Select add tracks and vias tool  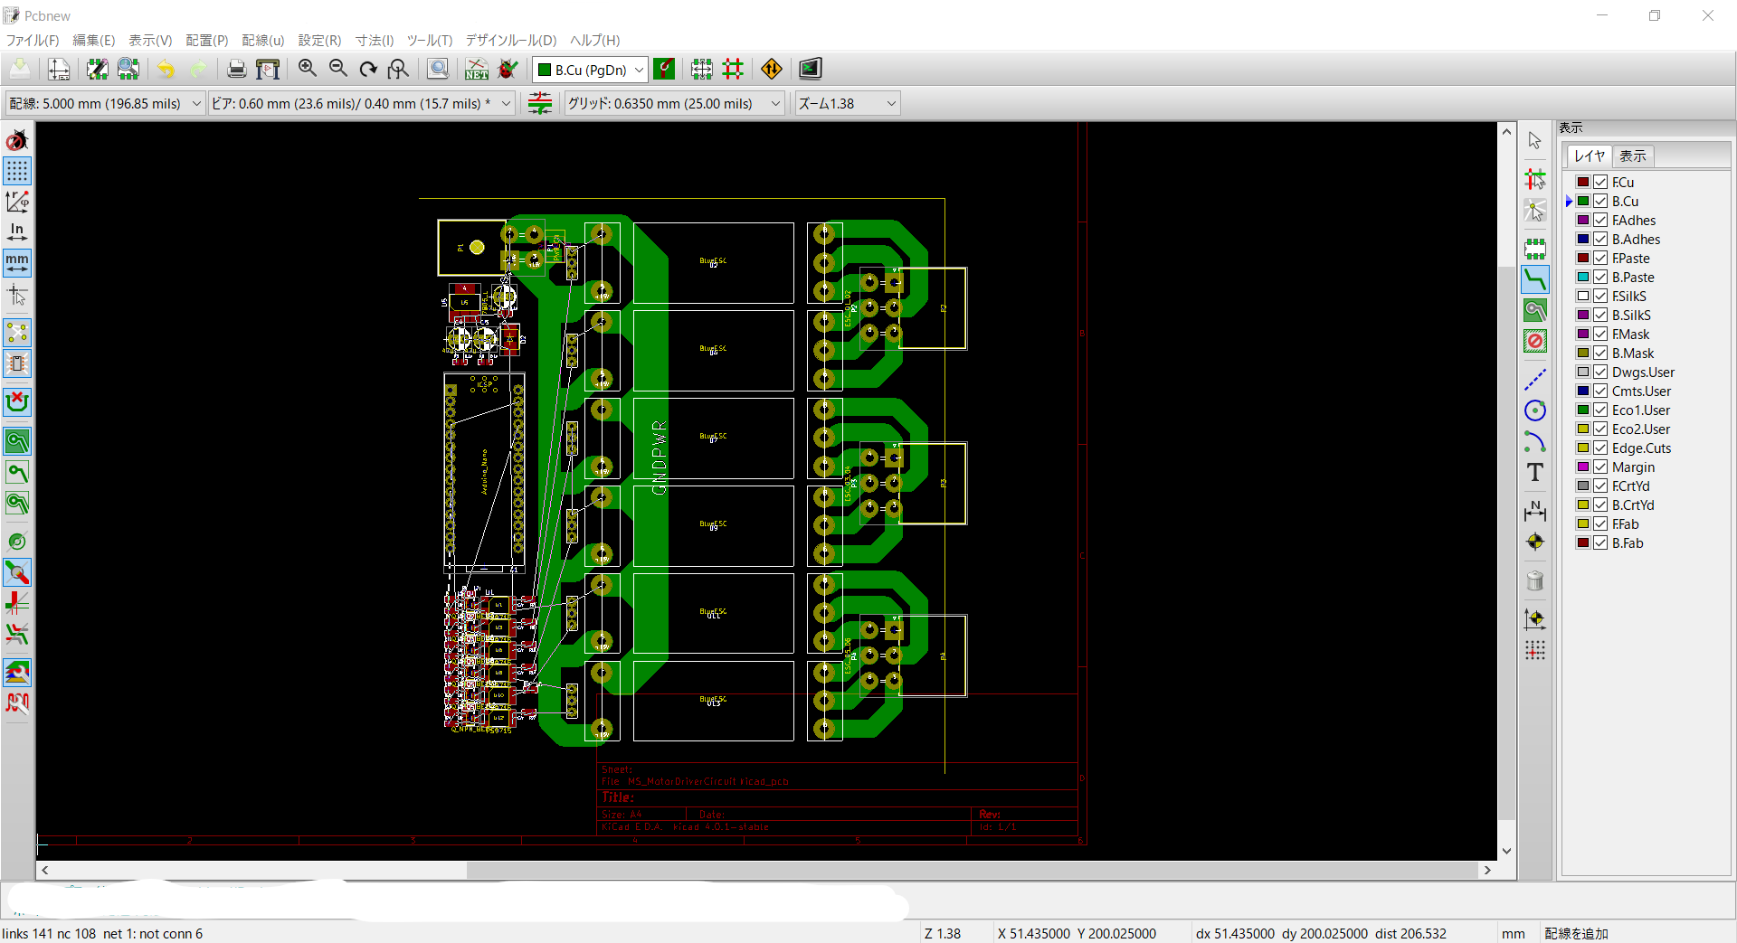pos(1535,280)
